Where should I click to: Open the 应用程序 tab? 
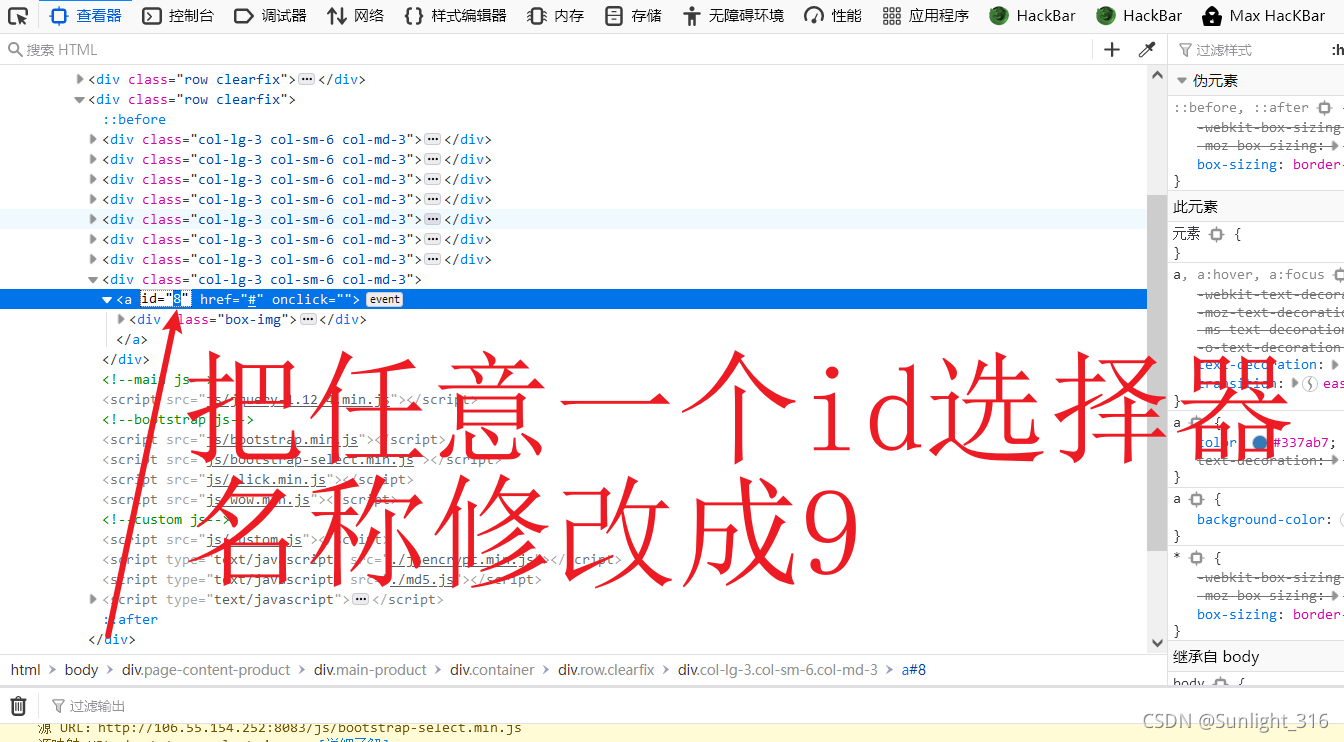tap(926, 16)
